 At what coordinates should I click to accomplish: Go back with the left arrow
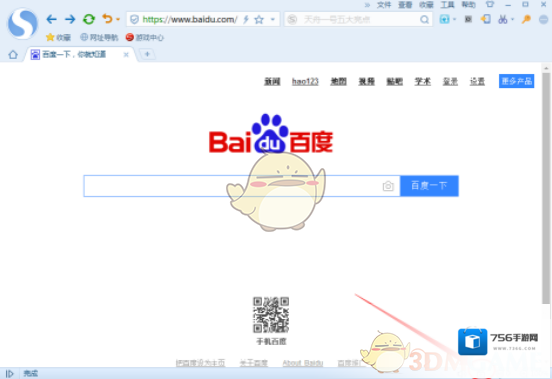[51, 19]
